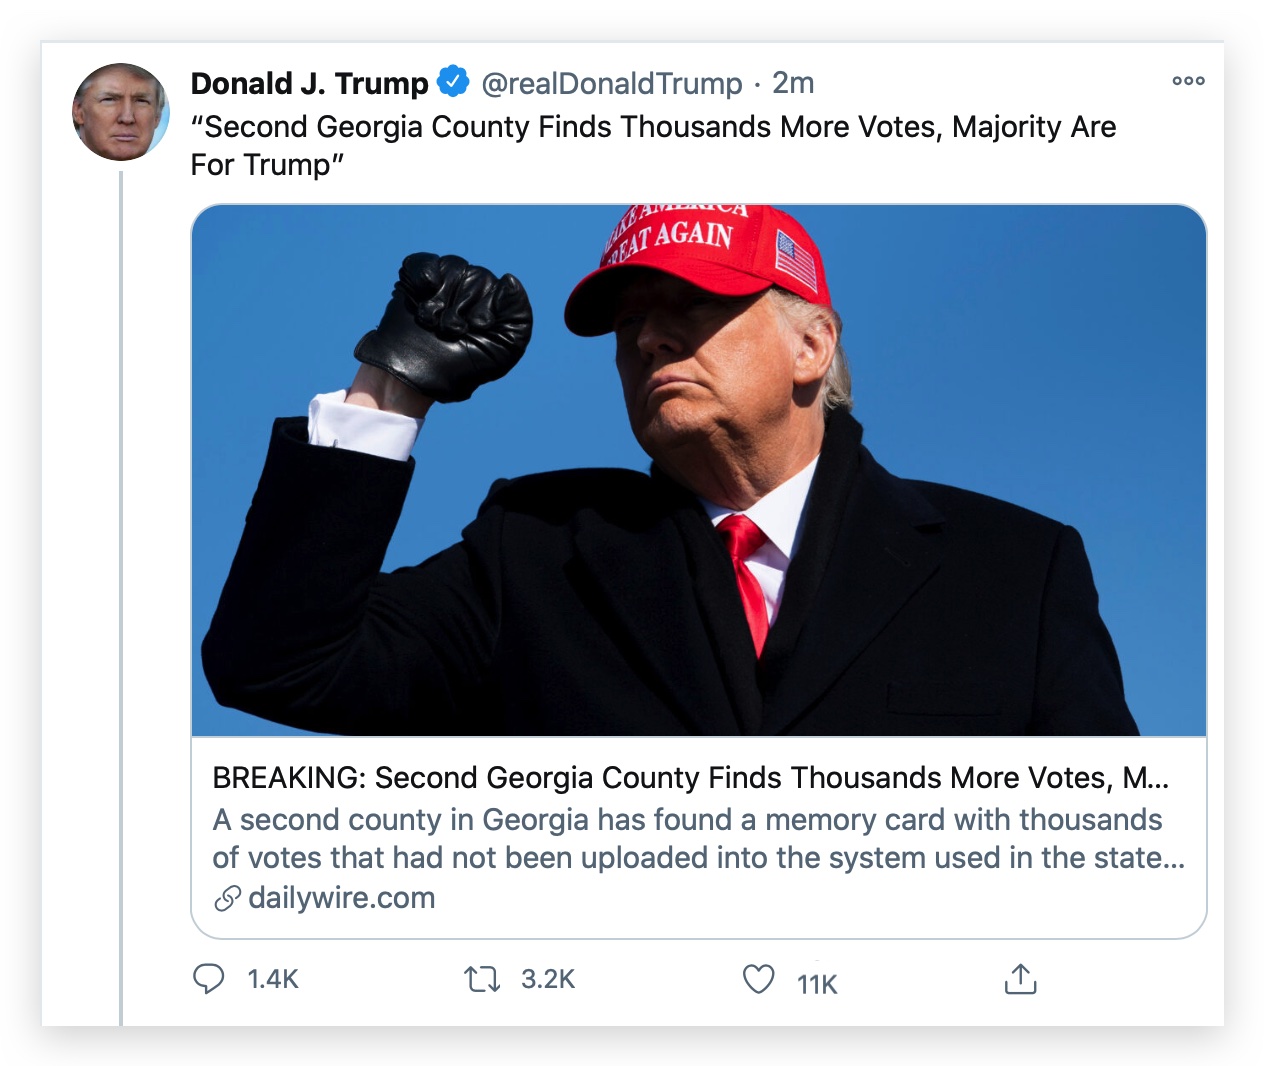Click the BREAKING article headline in card

pos(690,778)
